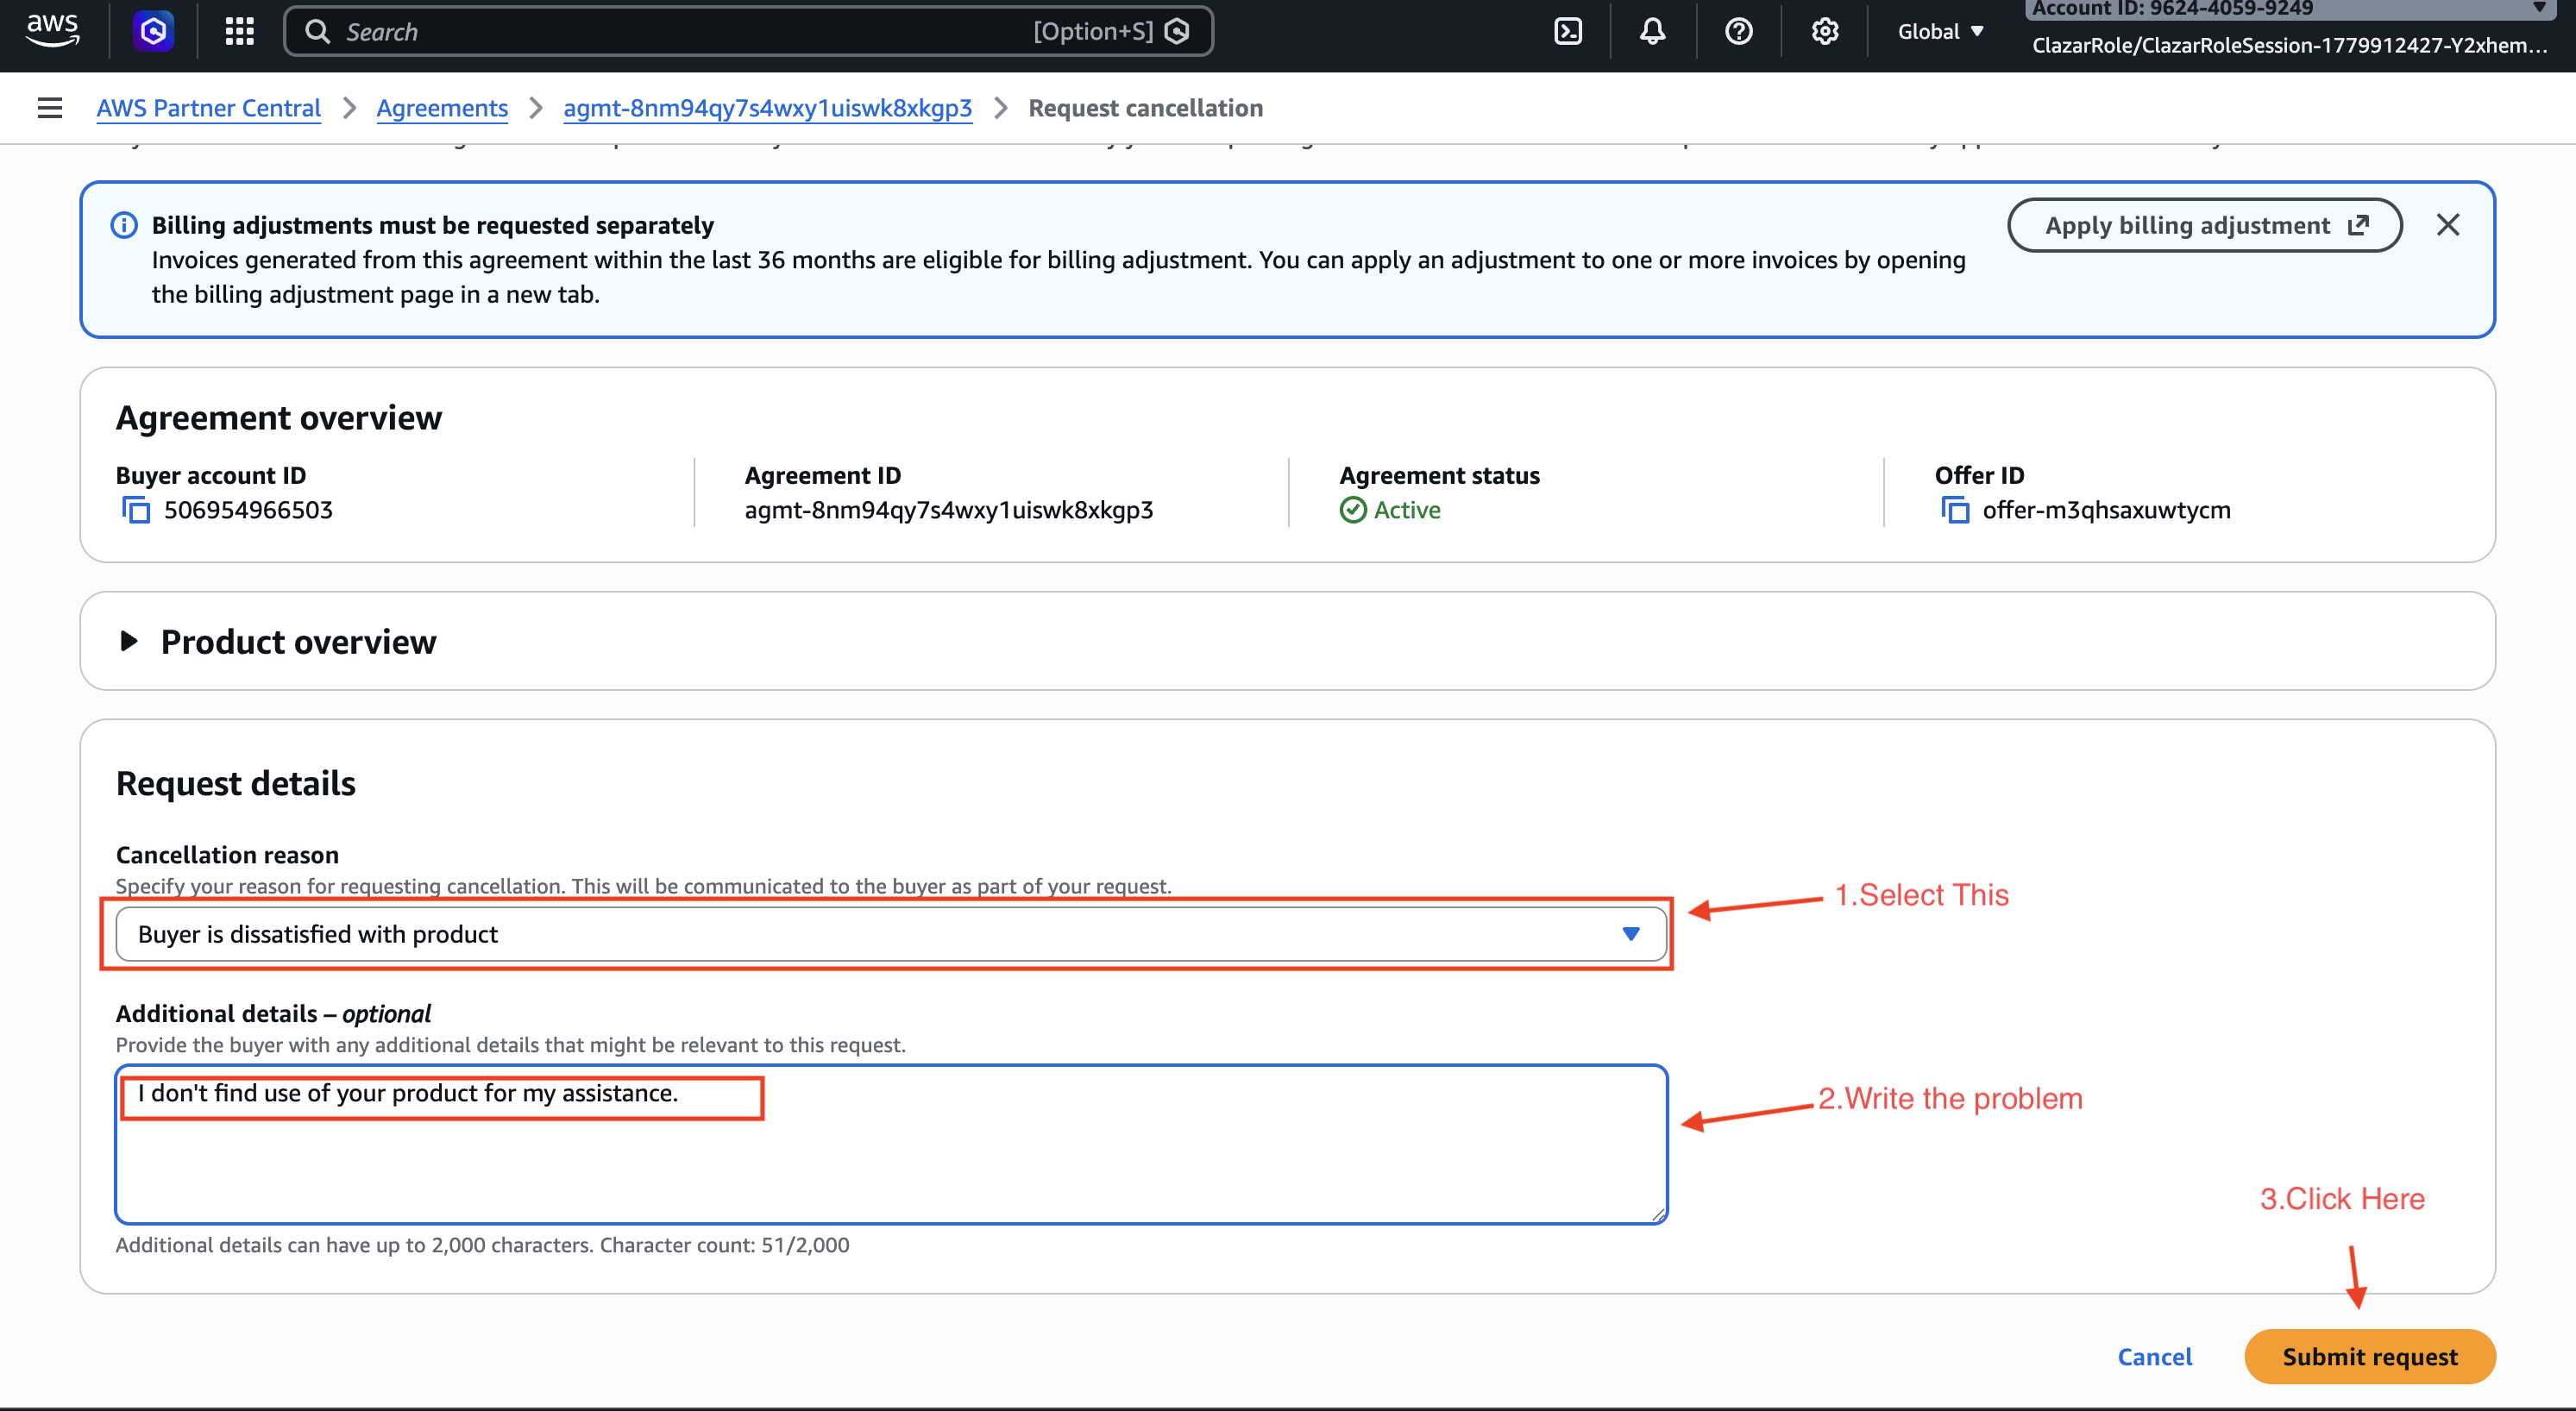This screenshot has width=2576, height=1411.
Task: Submit the cancellation request
Action: 2369,1357
